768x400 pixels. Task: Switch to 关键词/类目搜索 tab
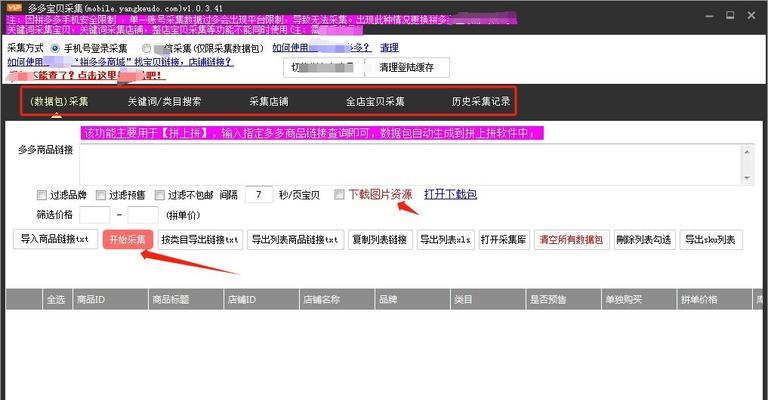pyautogui.click(x=164, y=101)
